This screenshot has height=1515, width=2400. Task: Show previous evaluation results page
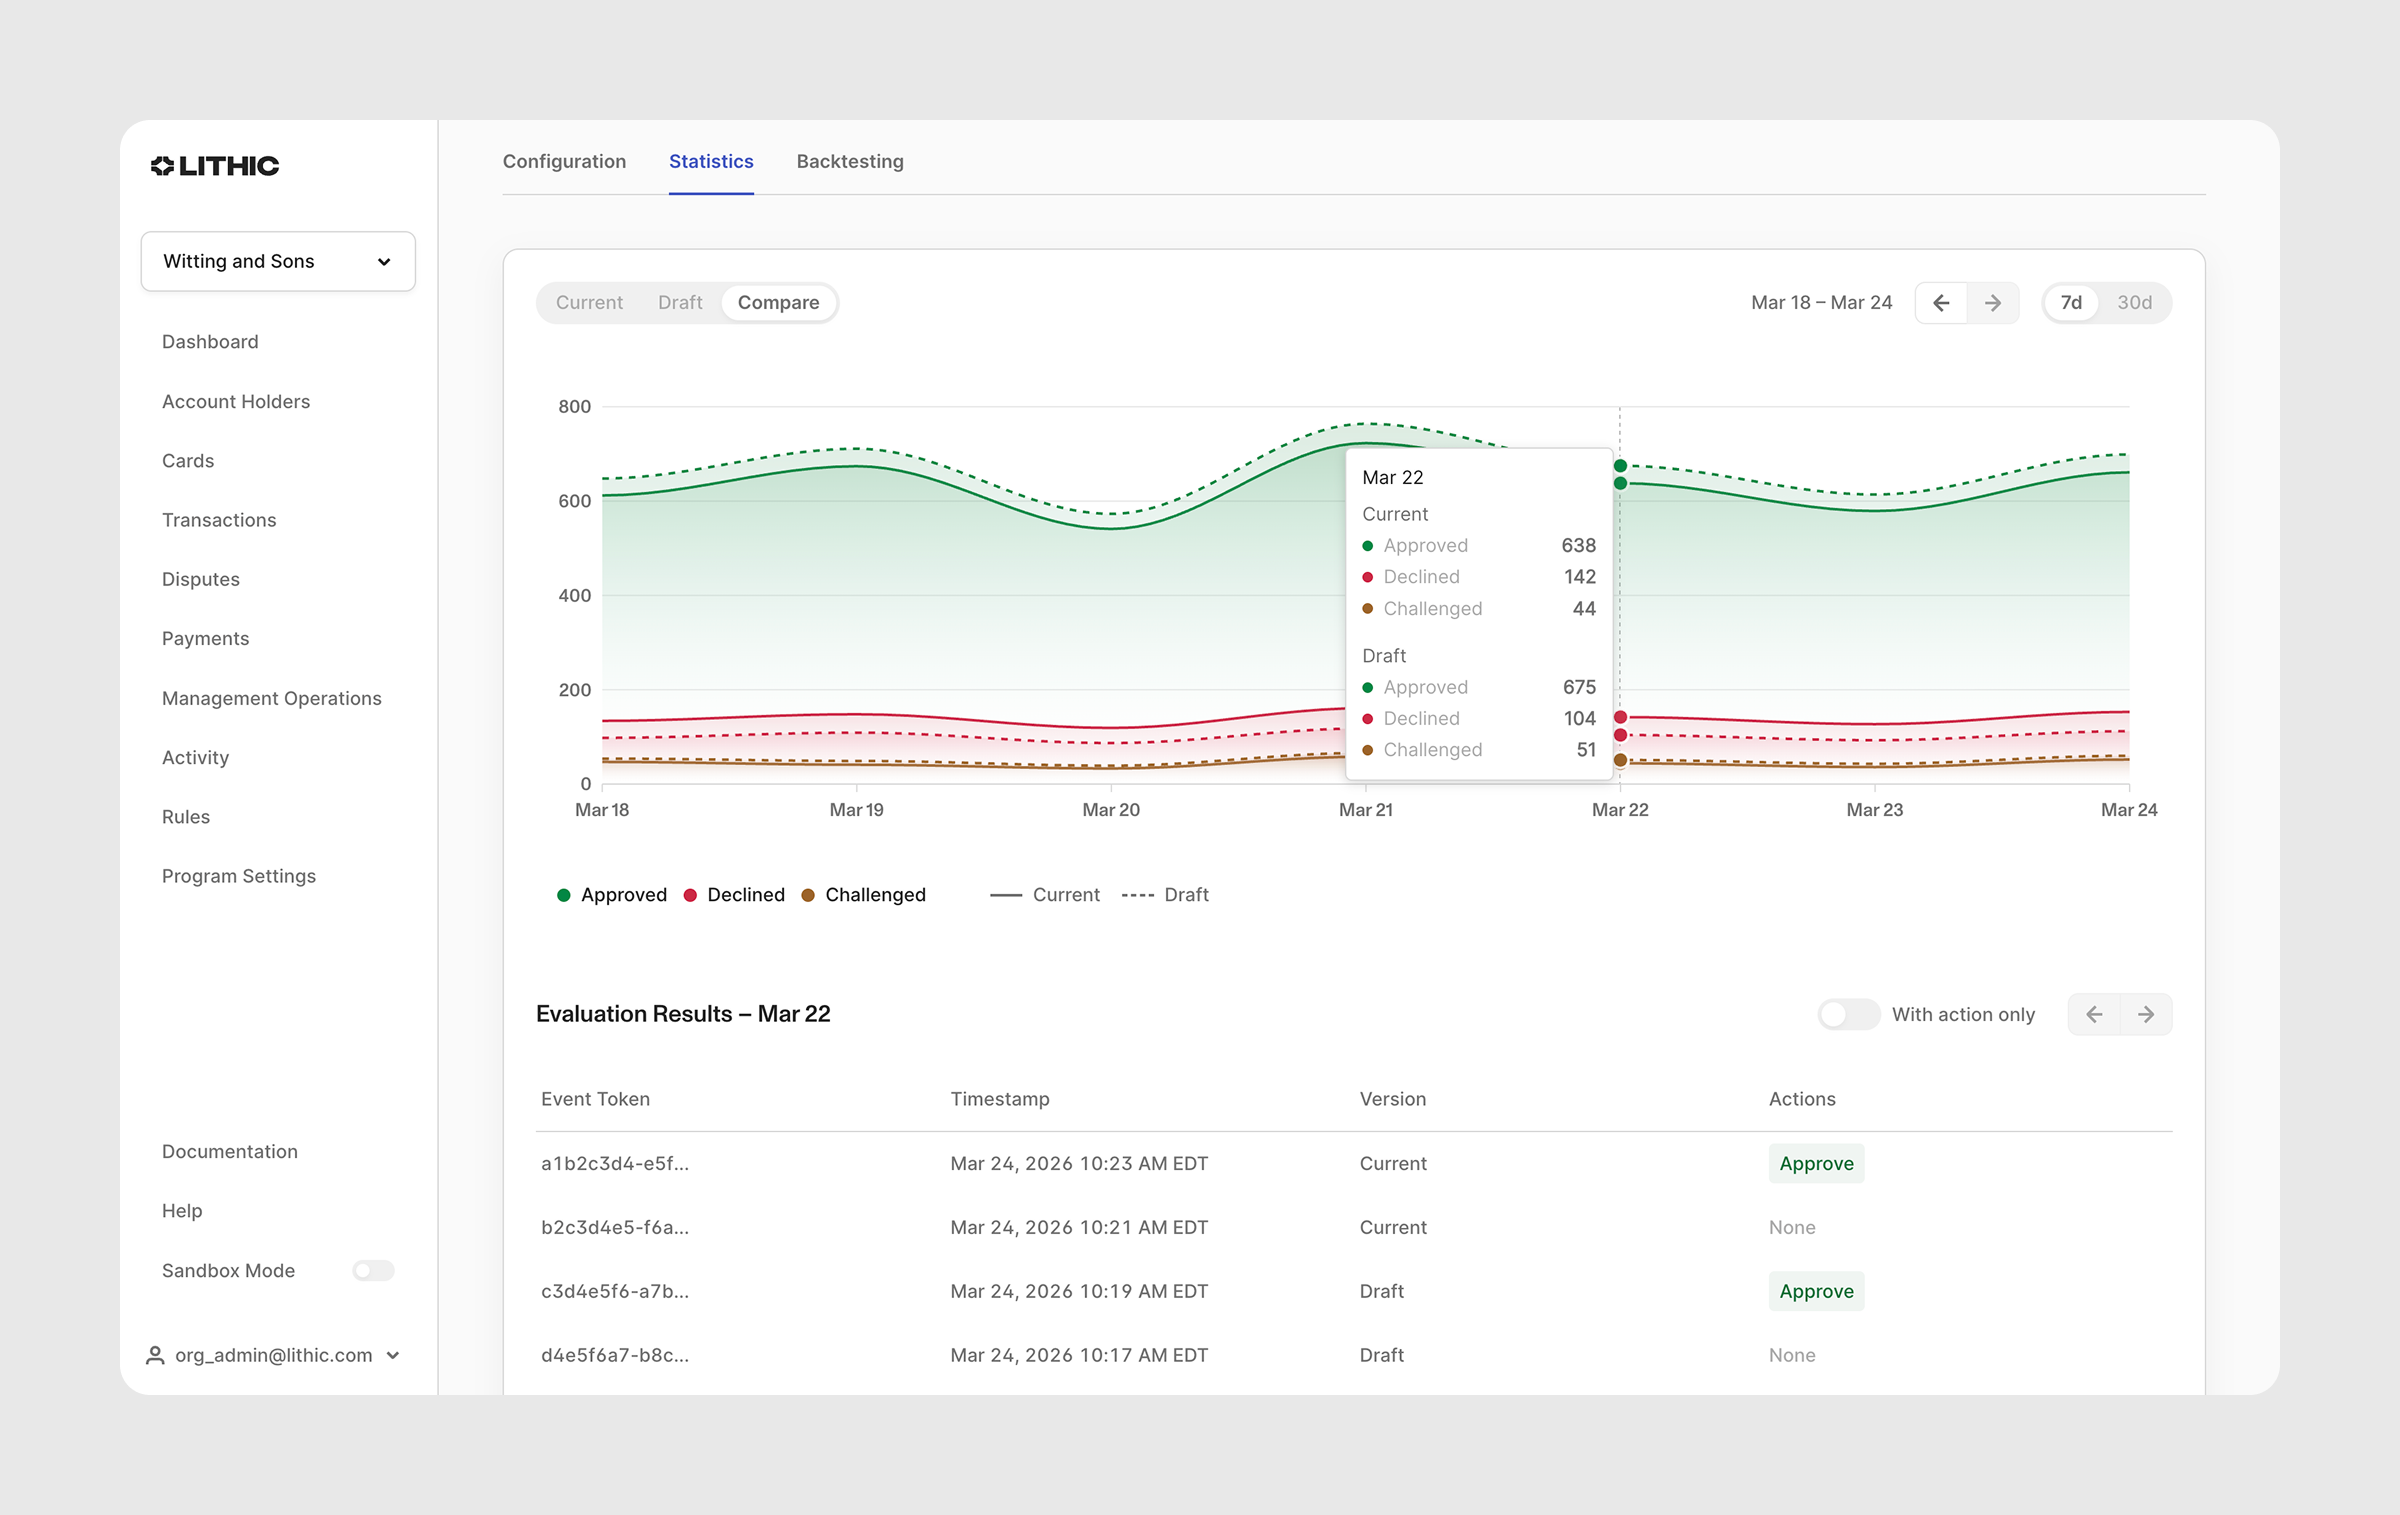coord(2094,1014)
